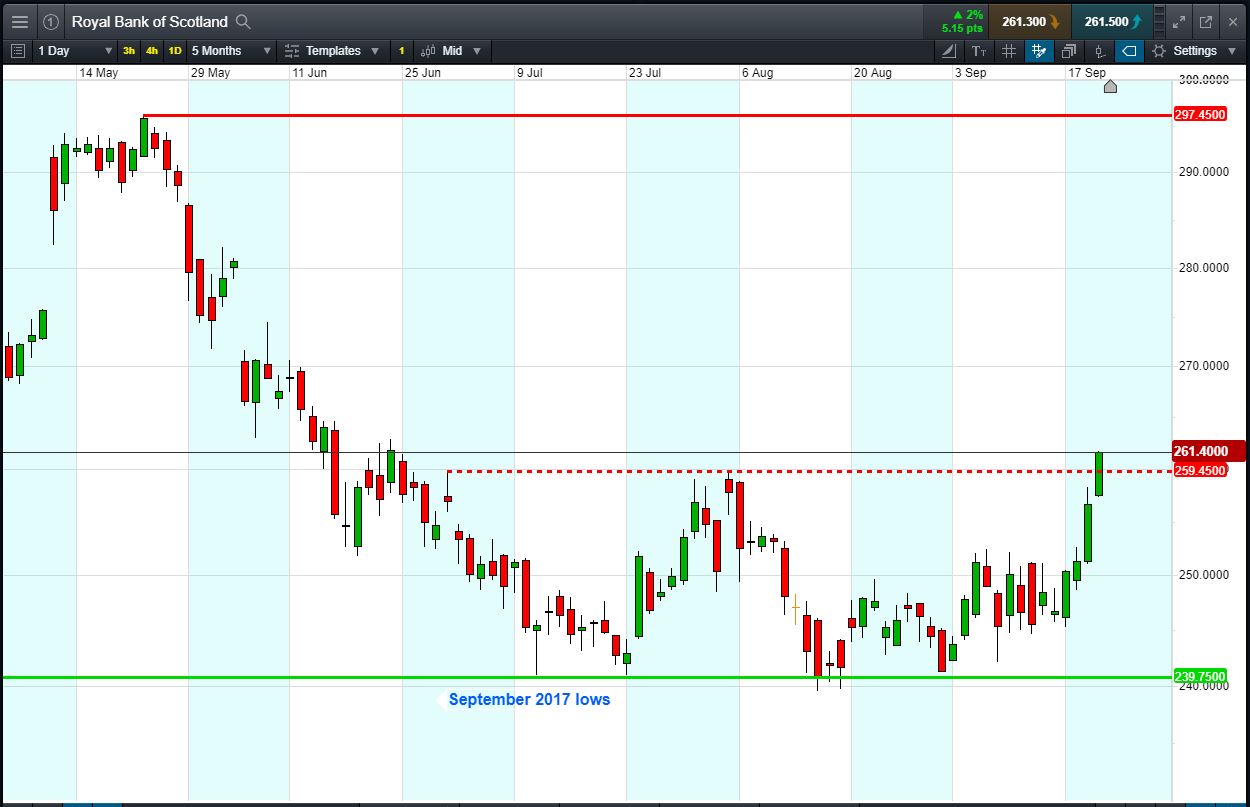Click the 261.4000 current price label
The height and width of the screenshot is (807, 1250).
click(x=1207, y=451)
